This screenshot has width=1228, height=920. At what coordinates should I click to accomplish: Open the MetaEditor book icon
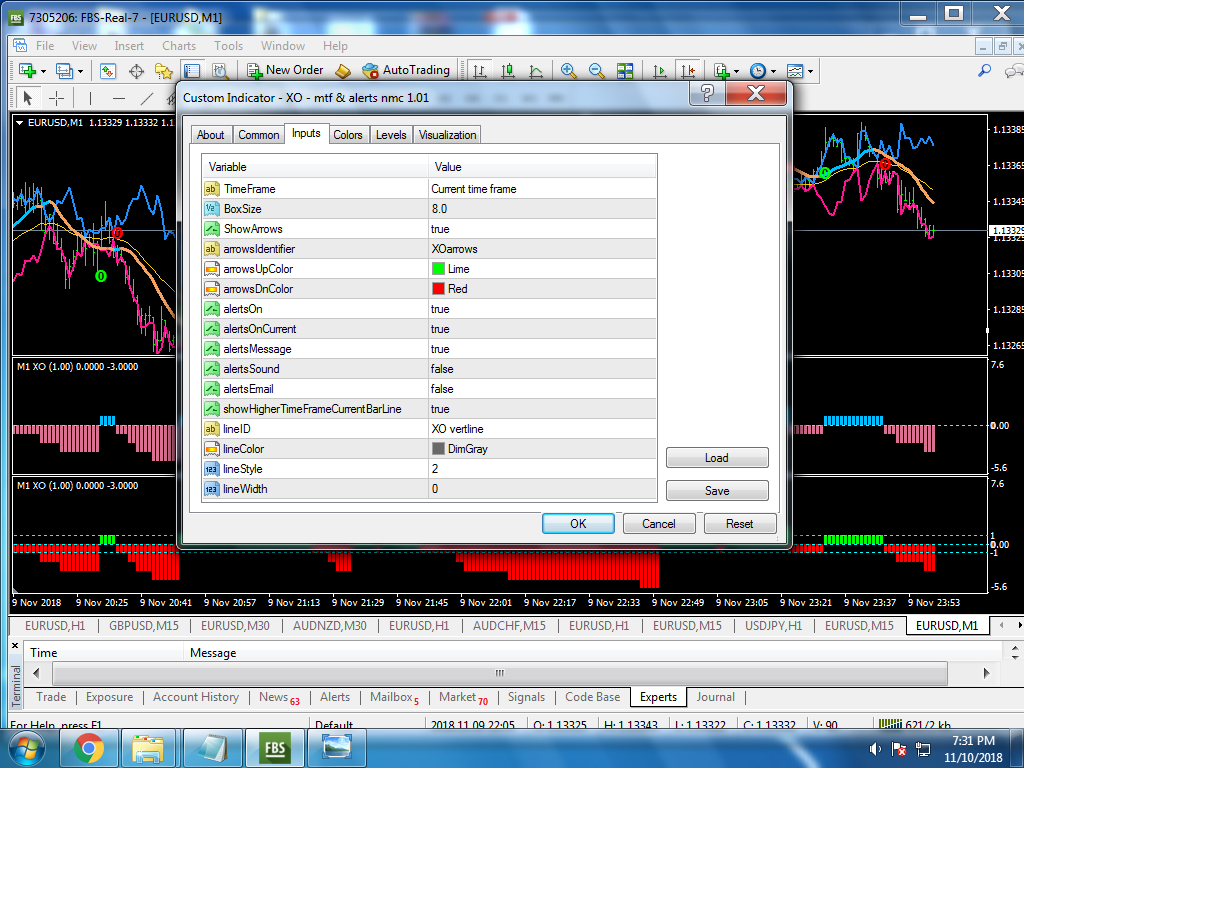click(x=343, y=71)
